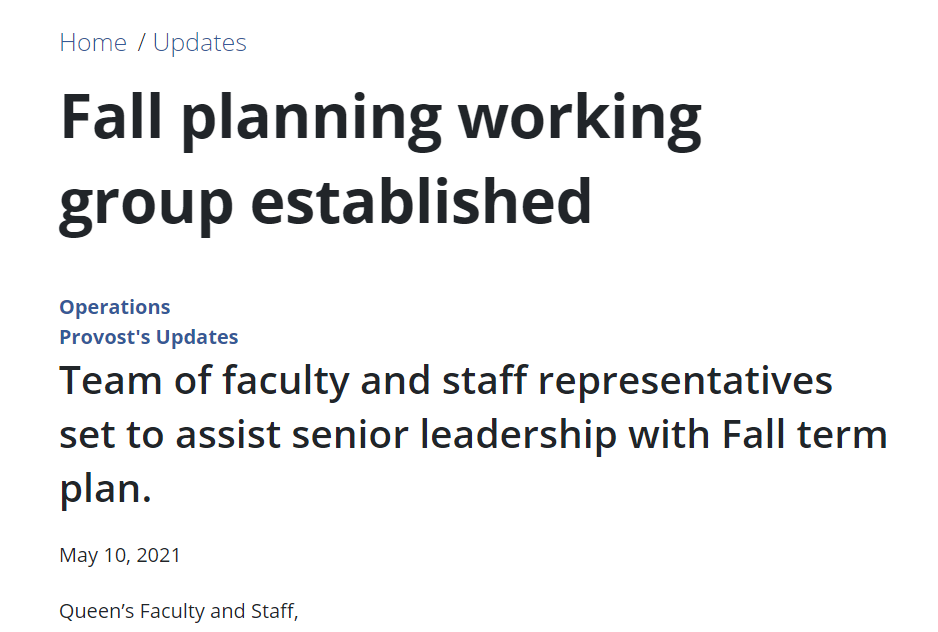Click the word "plan." ending the subheading

[105, 490]
